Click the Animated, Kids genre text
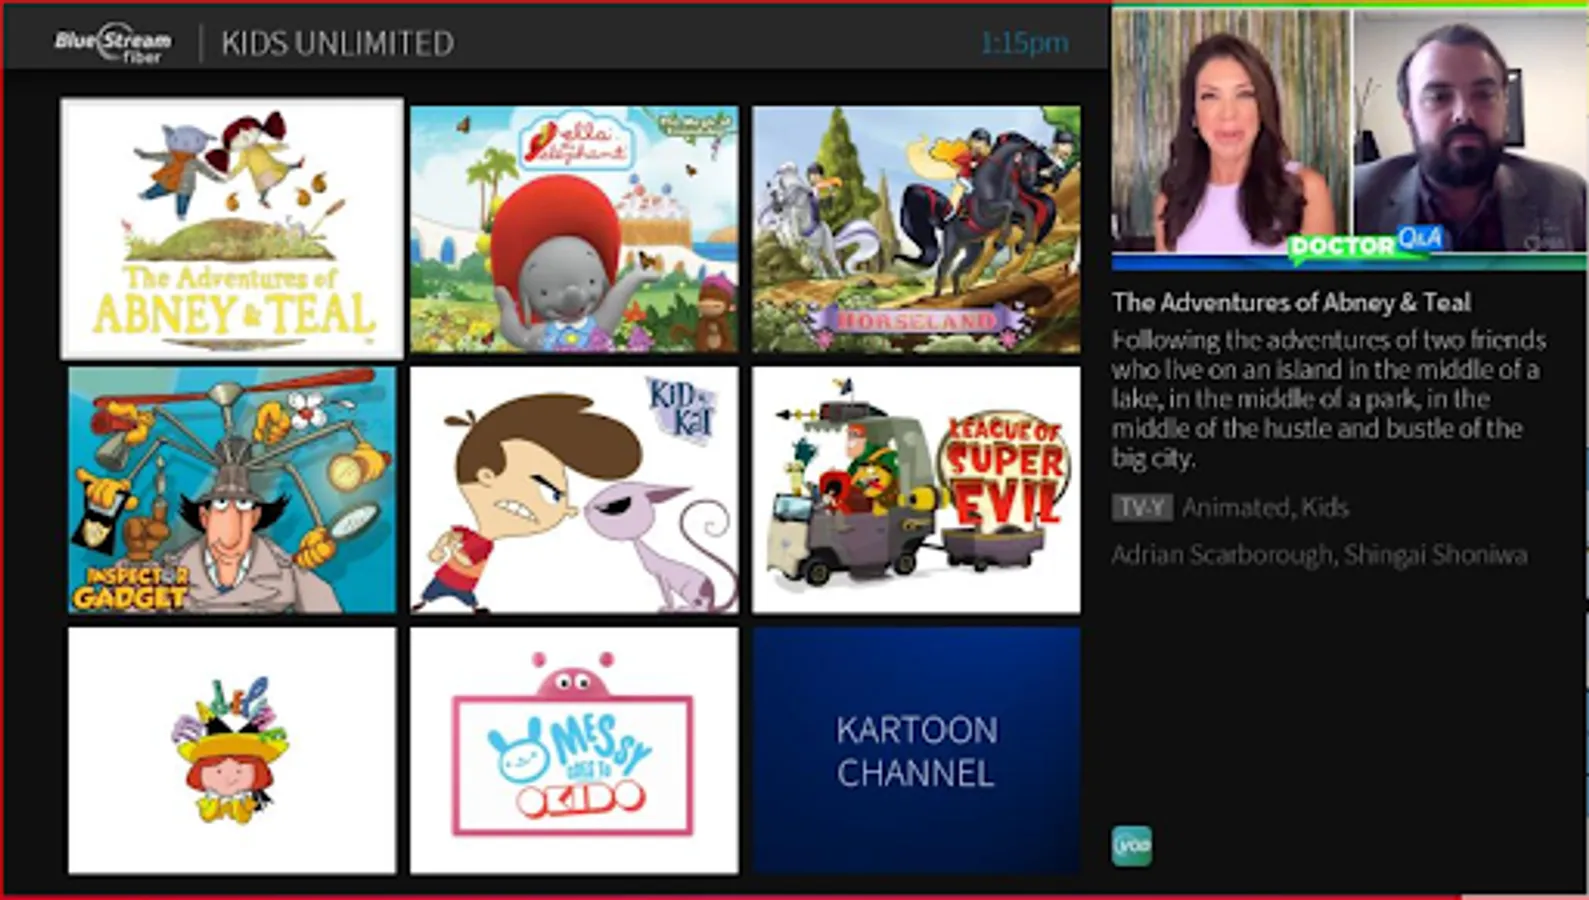 click(1265, 508)
